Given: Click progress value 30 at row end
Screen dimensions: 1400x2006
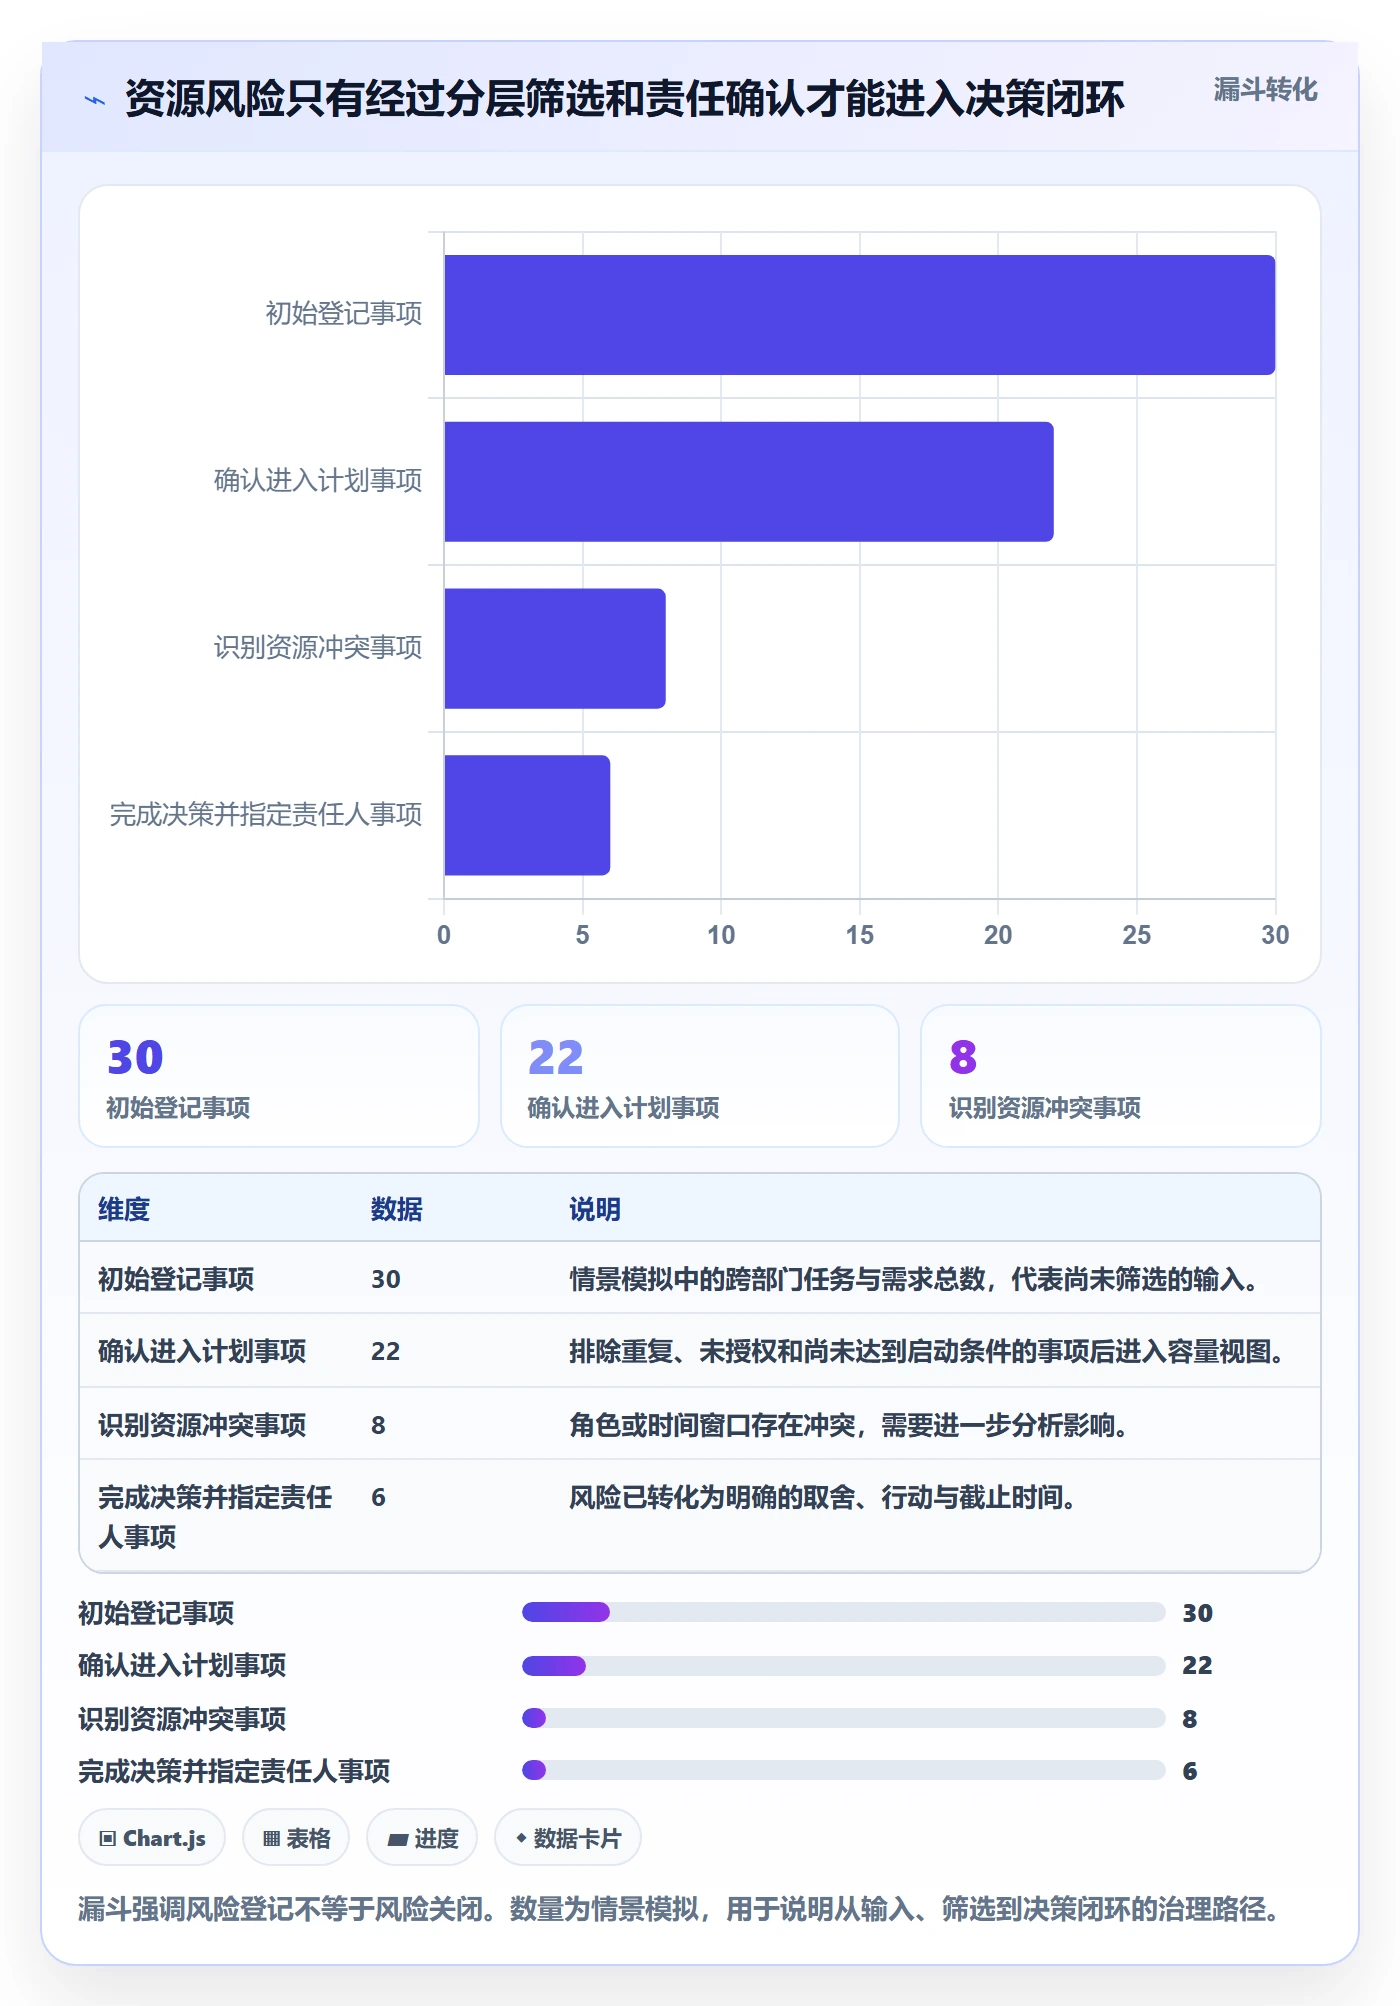Looking at the screenshot, I should click(x=1197, y=1613).
